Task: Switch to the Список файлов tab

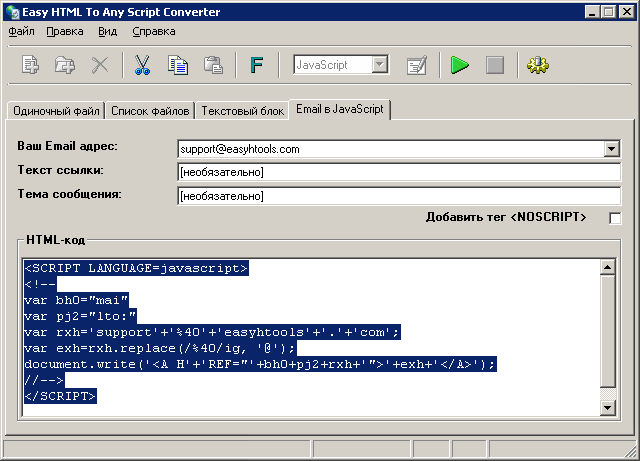Action: [150, 111]
